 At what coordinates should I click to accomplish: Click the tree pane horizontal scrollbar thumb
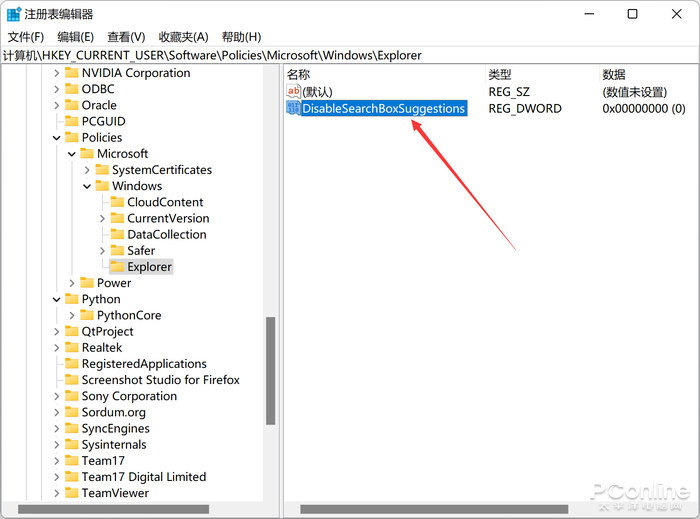point(113,509)
